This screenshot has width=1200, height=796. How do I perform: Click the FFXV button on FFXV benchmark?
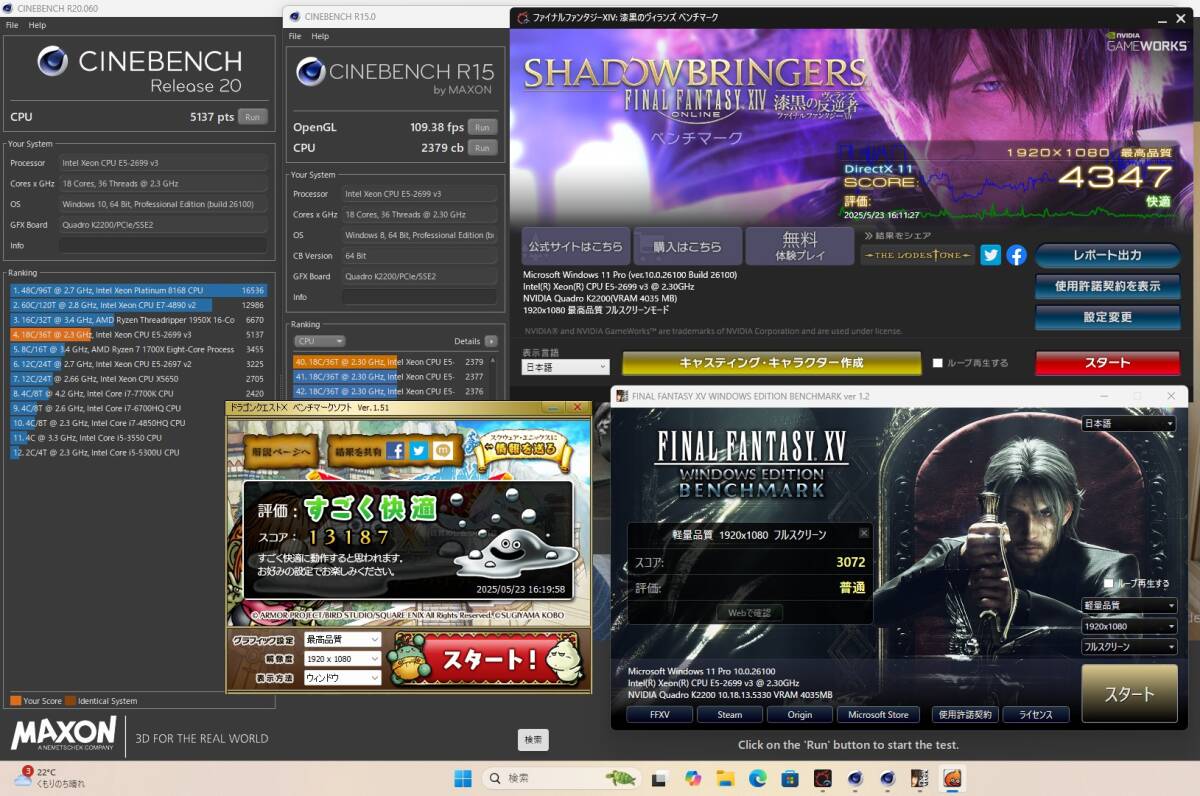[x=659, y=715]
